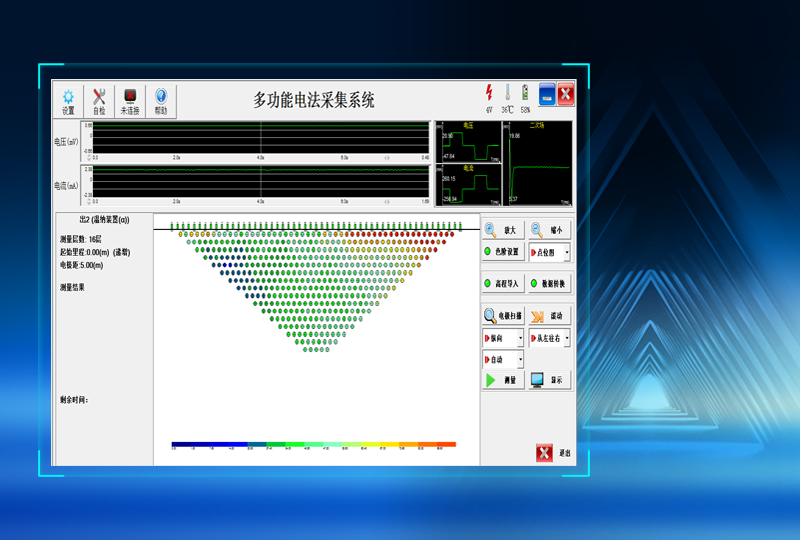Toggle the 高程导入 elevation import option
The height and width of the screenshot is (540, 800).
pyautogui.click(x=503, y=284)
